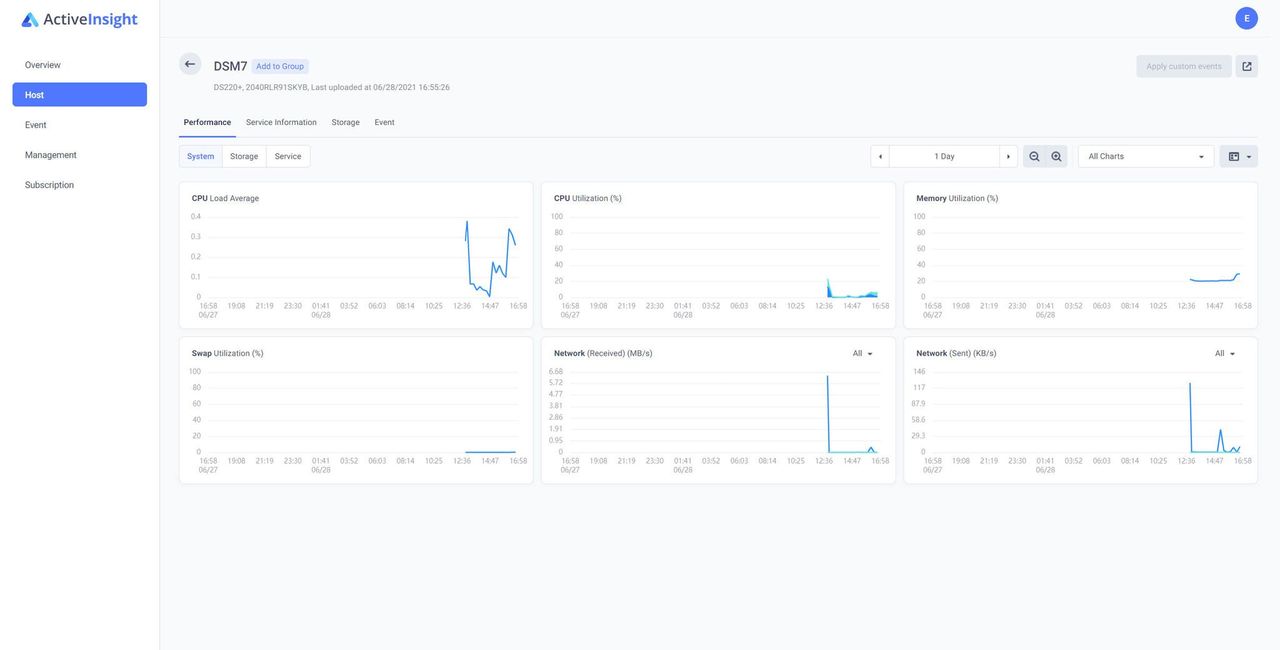The width and height of the screenshot is (1280, 650).
Task: Click the Apply custom events button
Action: click(x=1184, y=66)
